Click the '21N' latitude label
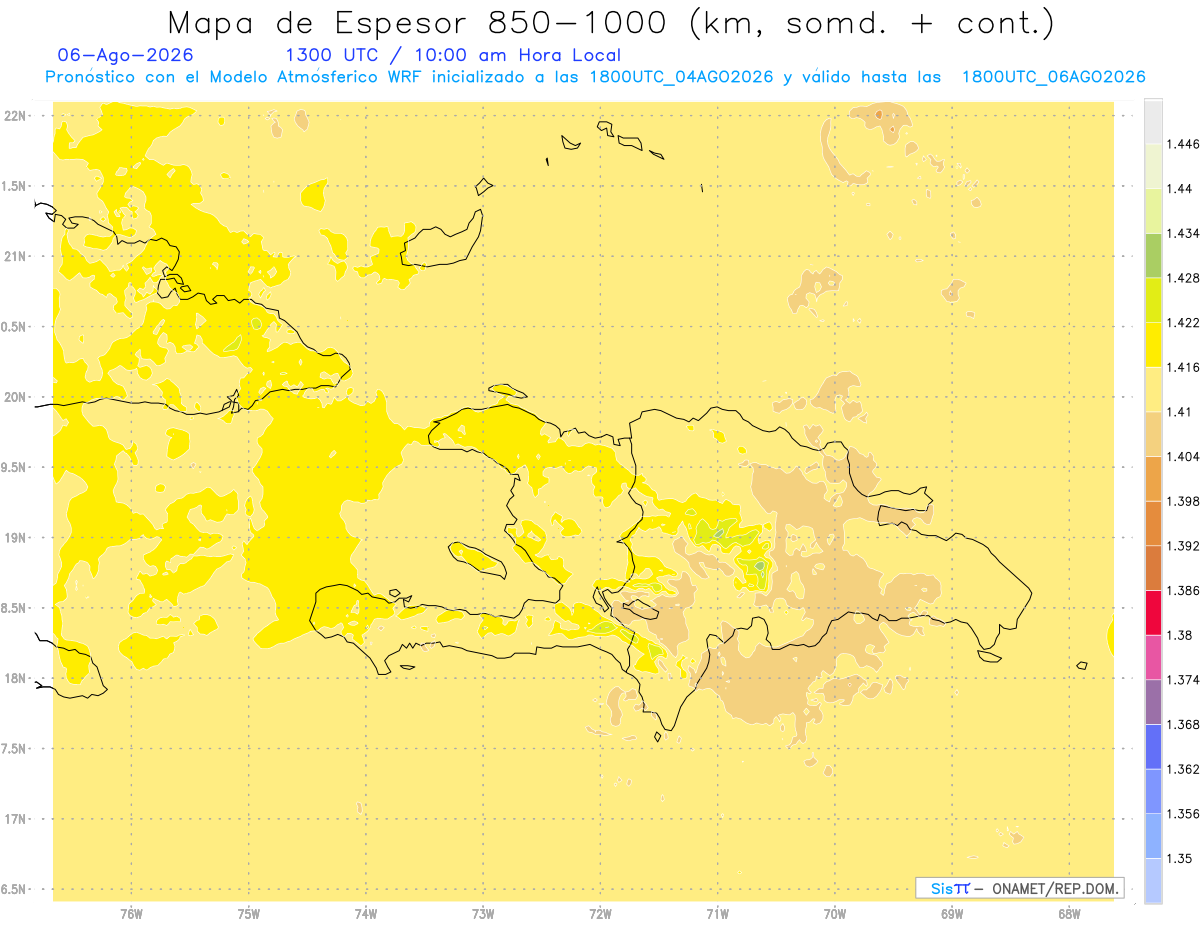Viewport: 1200px width, 927px height. [17, 256]
